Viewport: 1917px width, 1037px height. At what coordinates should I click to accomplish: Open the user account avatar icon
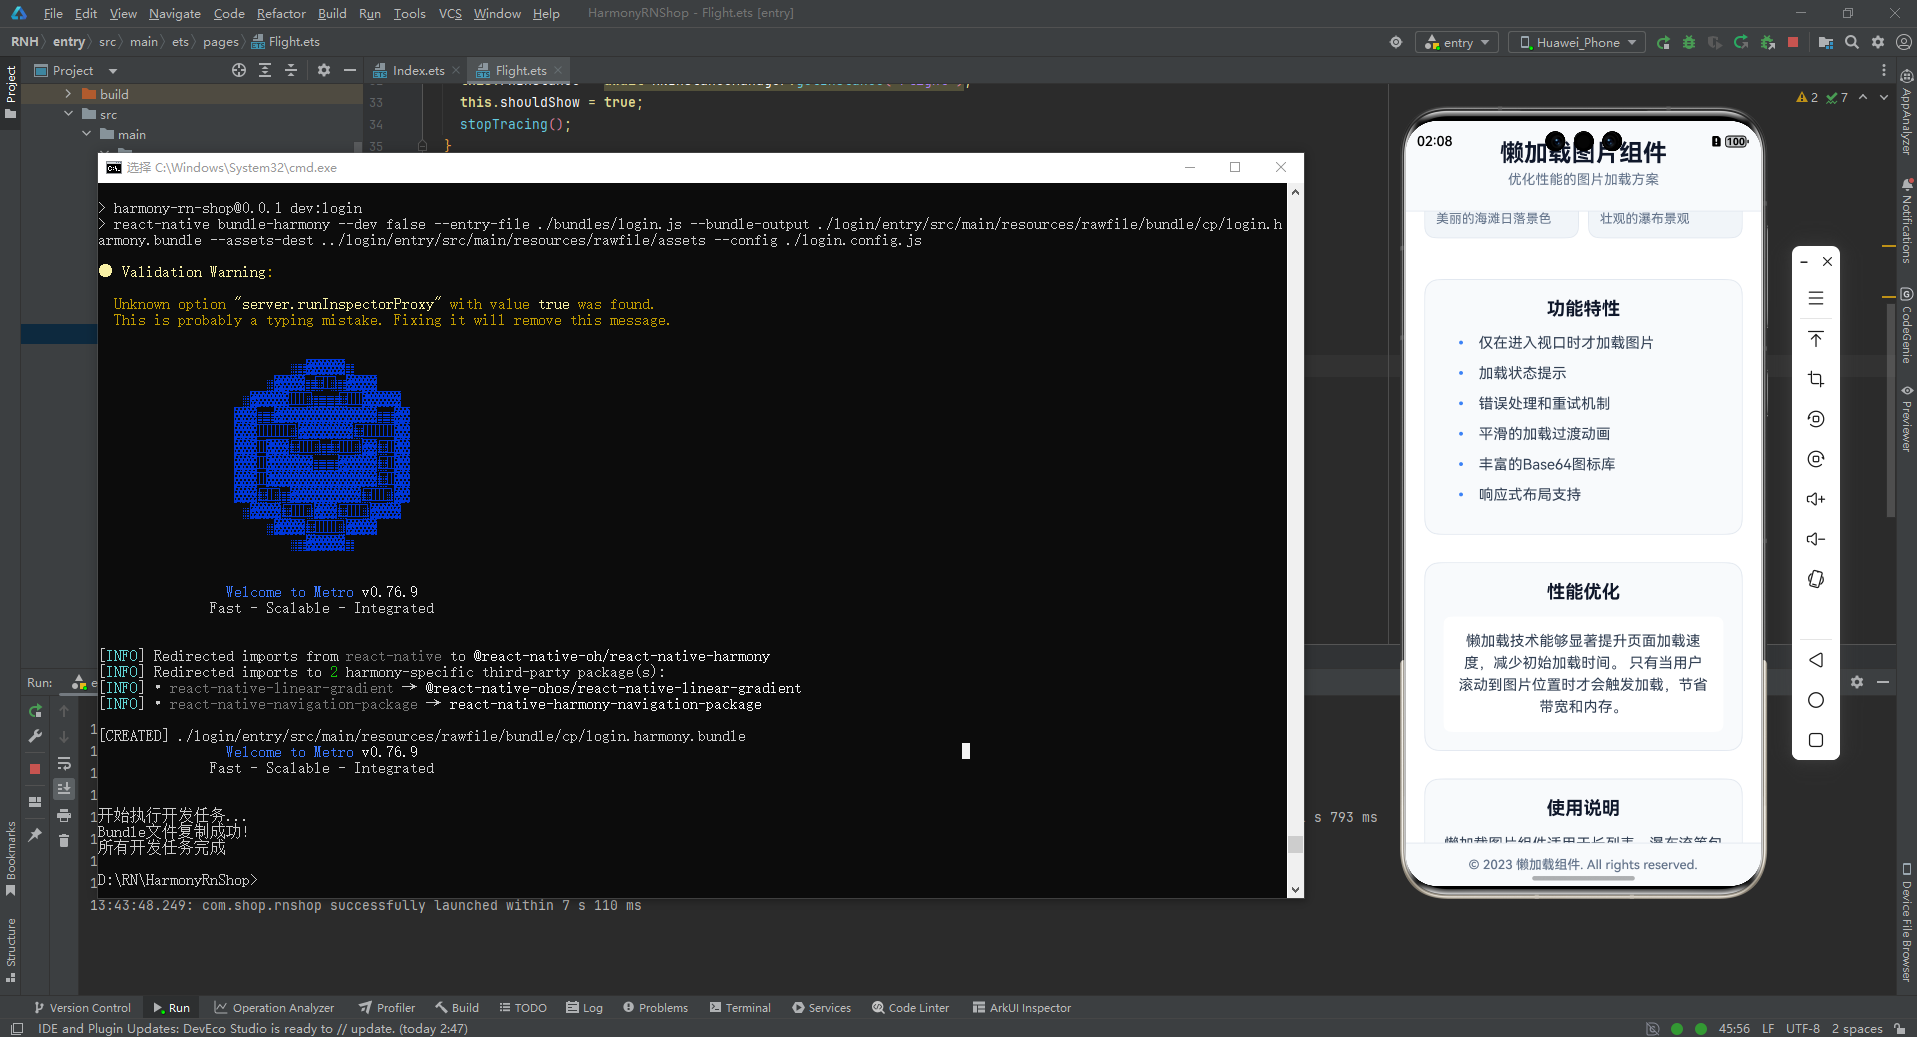coord(1904,42)
